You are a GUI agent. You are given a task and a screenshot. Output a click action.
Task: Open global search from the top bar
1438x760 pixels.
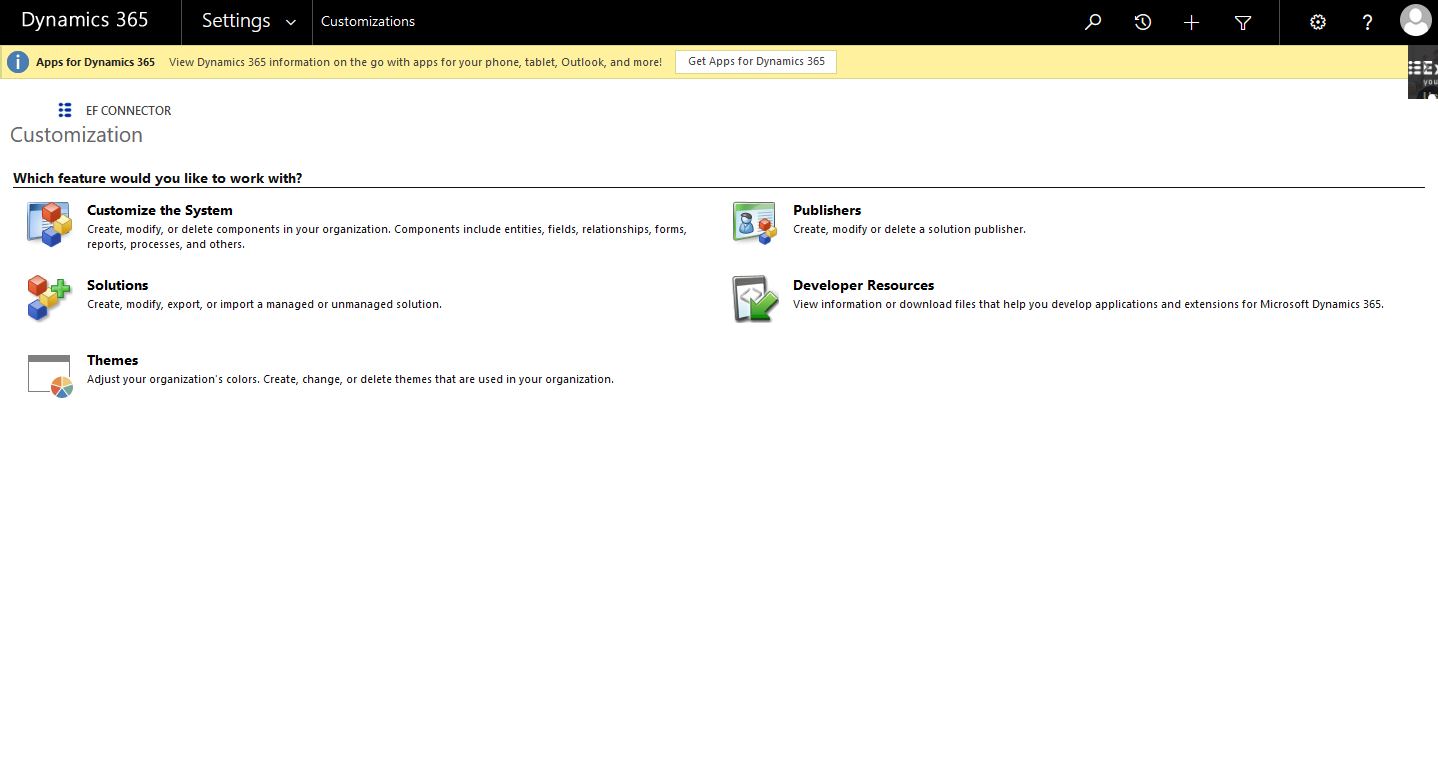click(x=1093, y=21)
